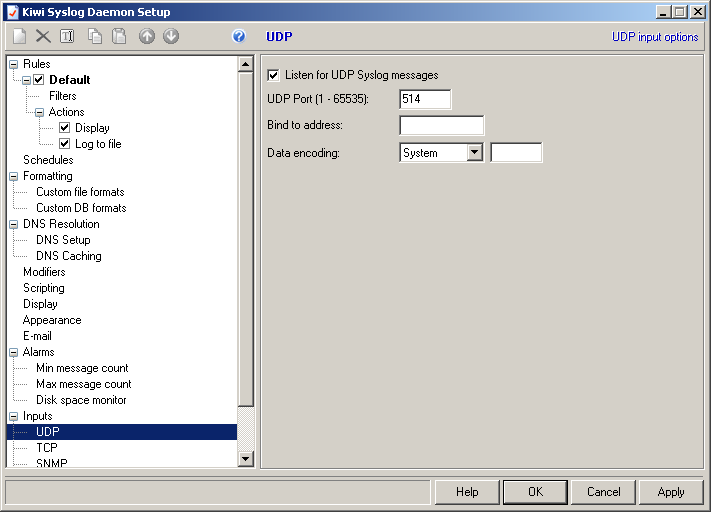Collapse the Default rule node
The width and height of the screenshot is (711, 512).
[x=26, y=80]
